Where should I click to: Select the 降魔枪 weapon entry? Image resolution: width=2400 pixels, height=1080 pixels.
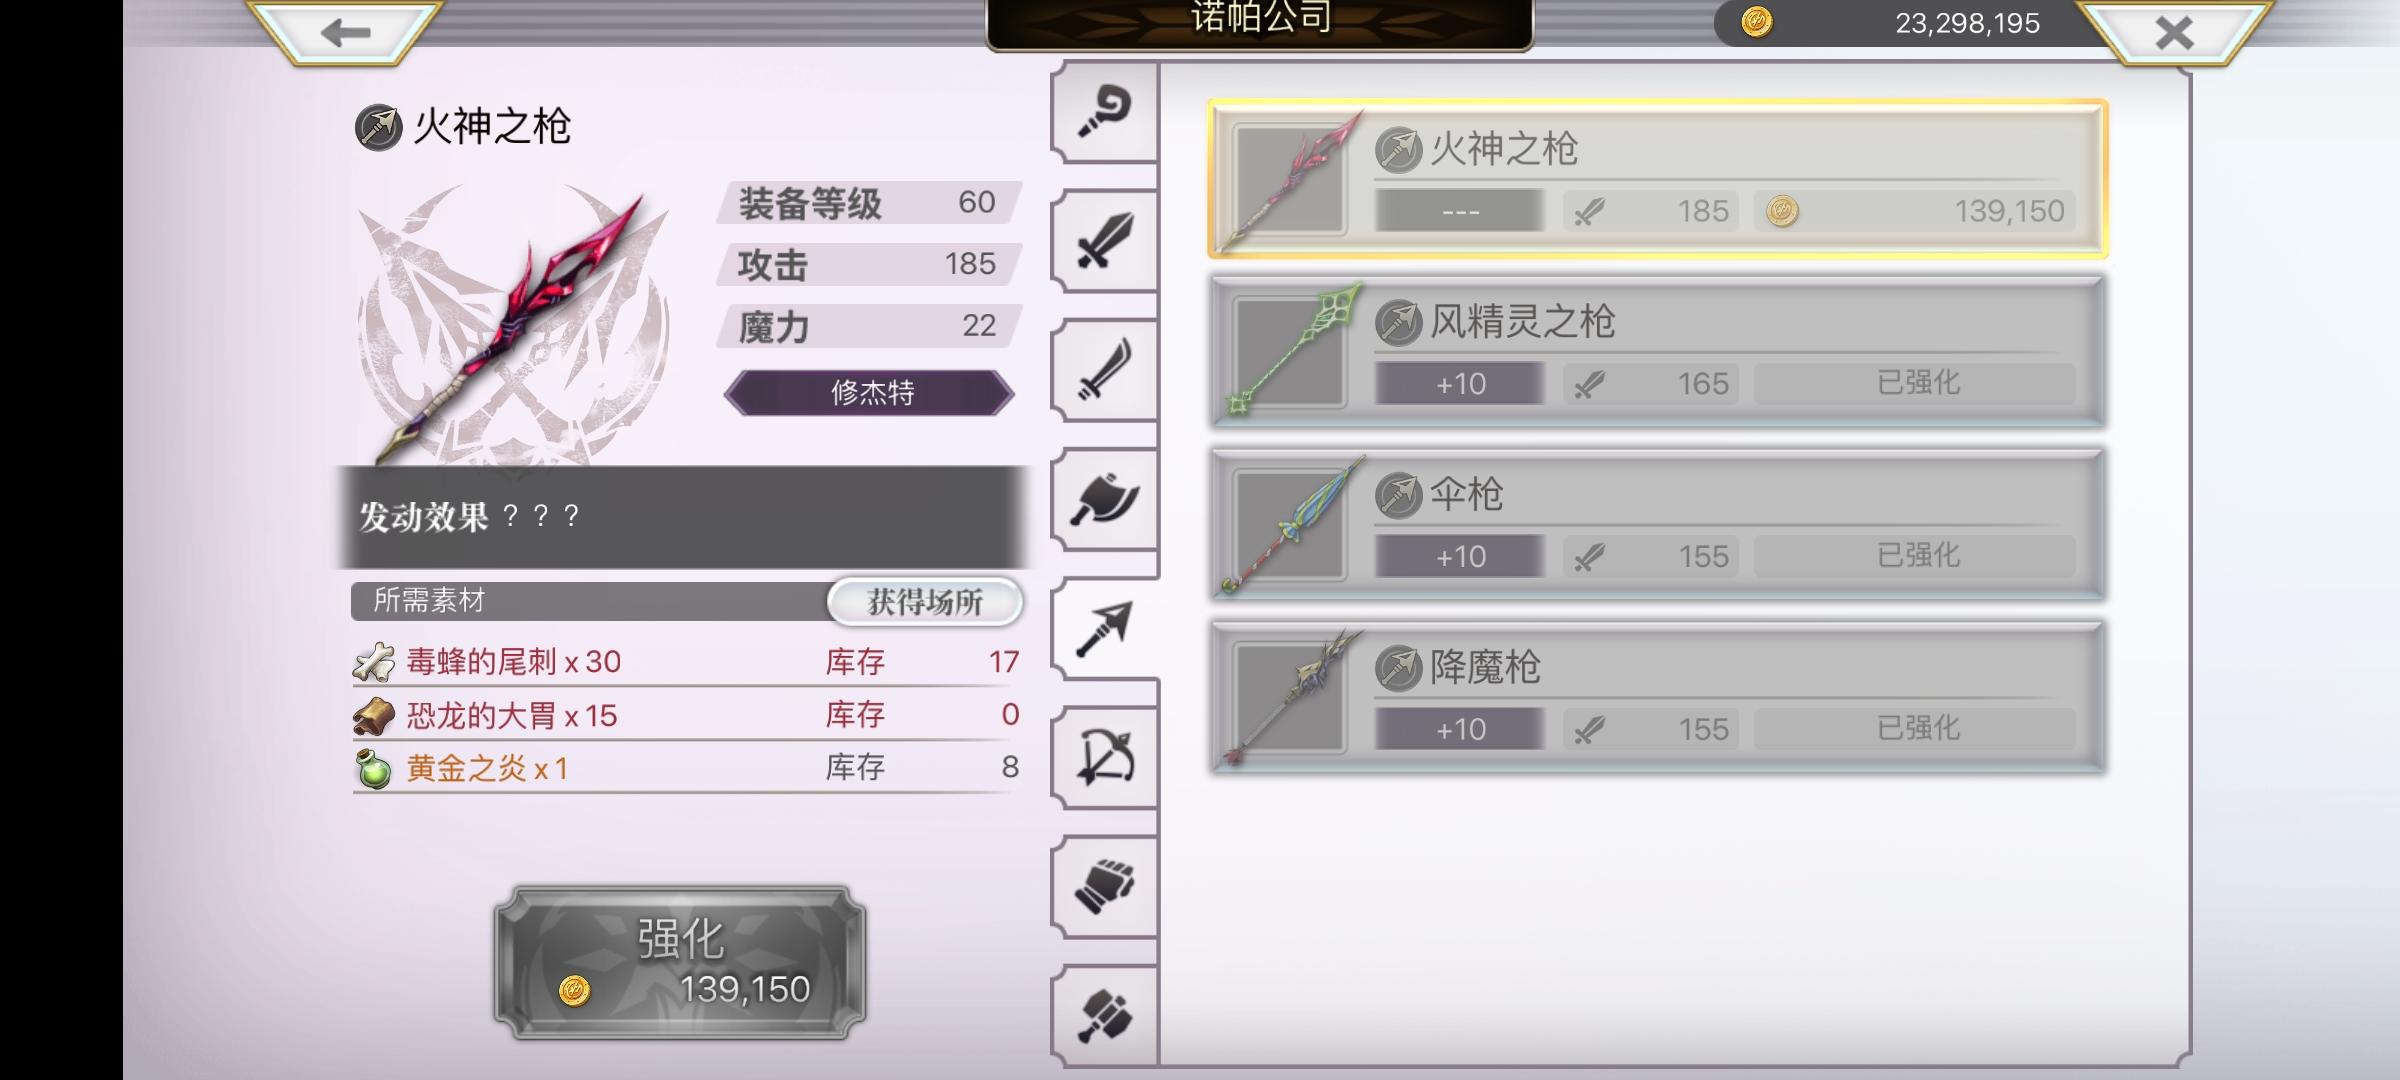1658,698
